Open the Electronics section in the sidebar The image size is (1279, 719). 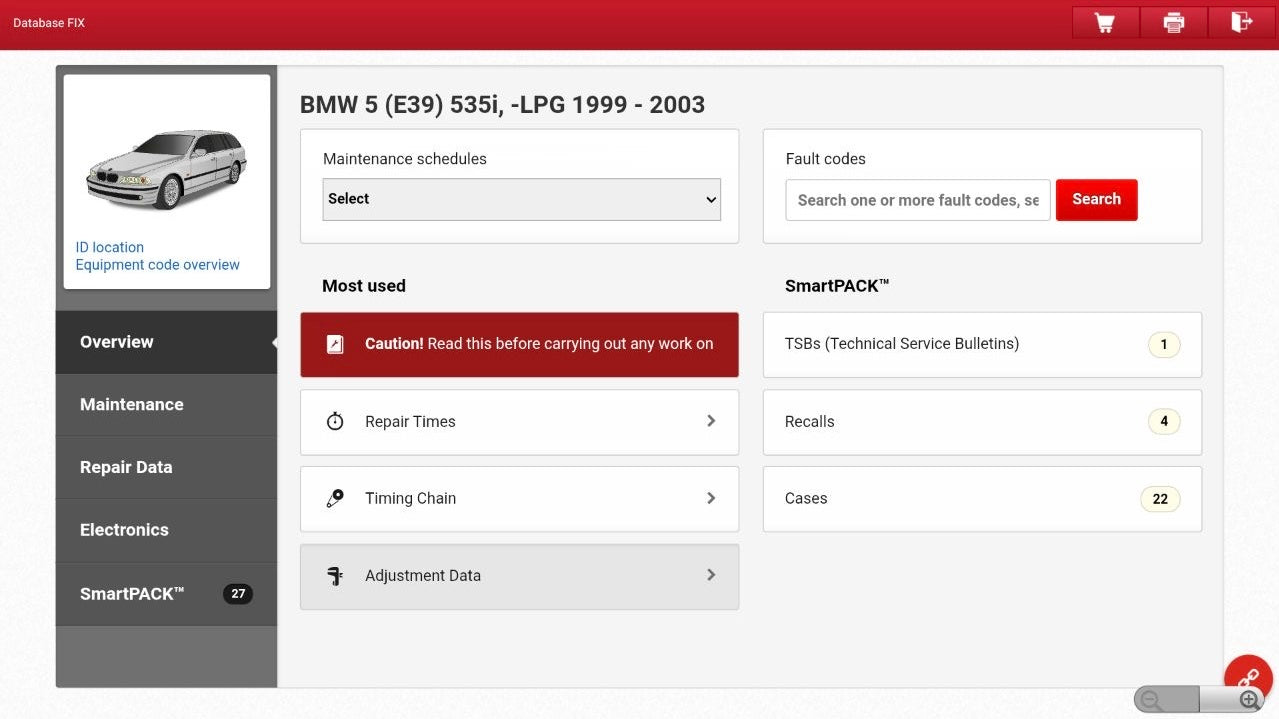coord(124,530)
